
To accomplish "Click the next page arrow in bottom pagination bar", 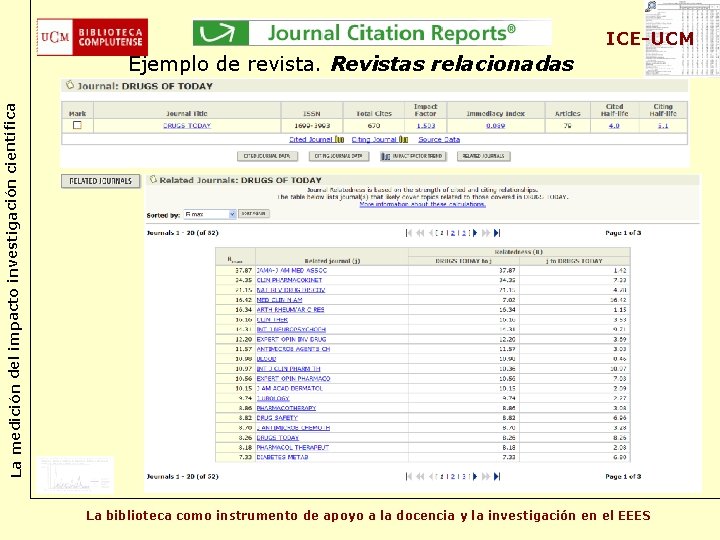I will [x=475, y=477].
